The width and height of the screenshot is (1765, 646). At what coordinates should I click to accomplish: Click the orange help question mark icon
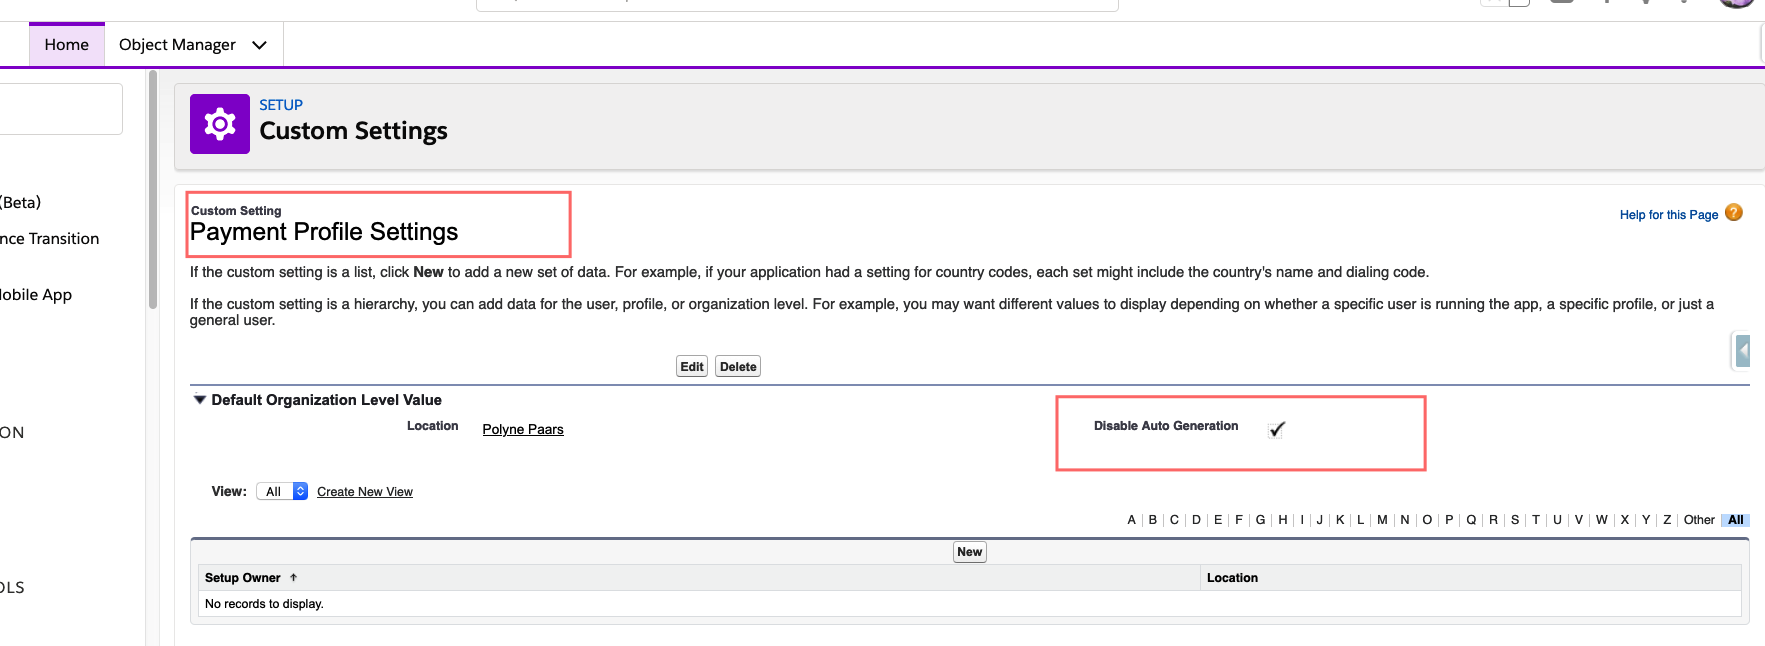coord(1734,213)
